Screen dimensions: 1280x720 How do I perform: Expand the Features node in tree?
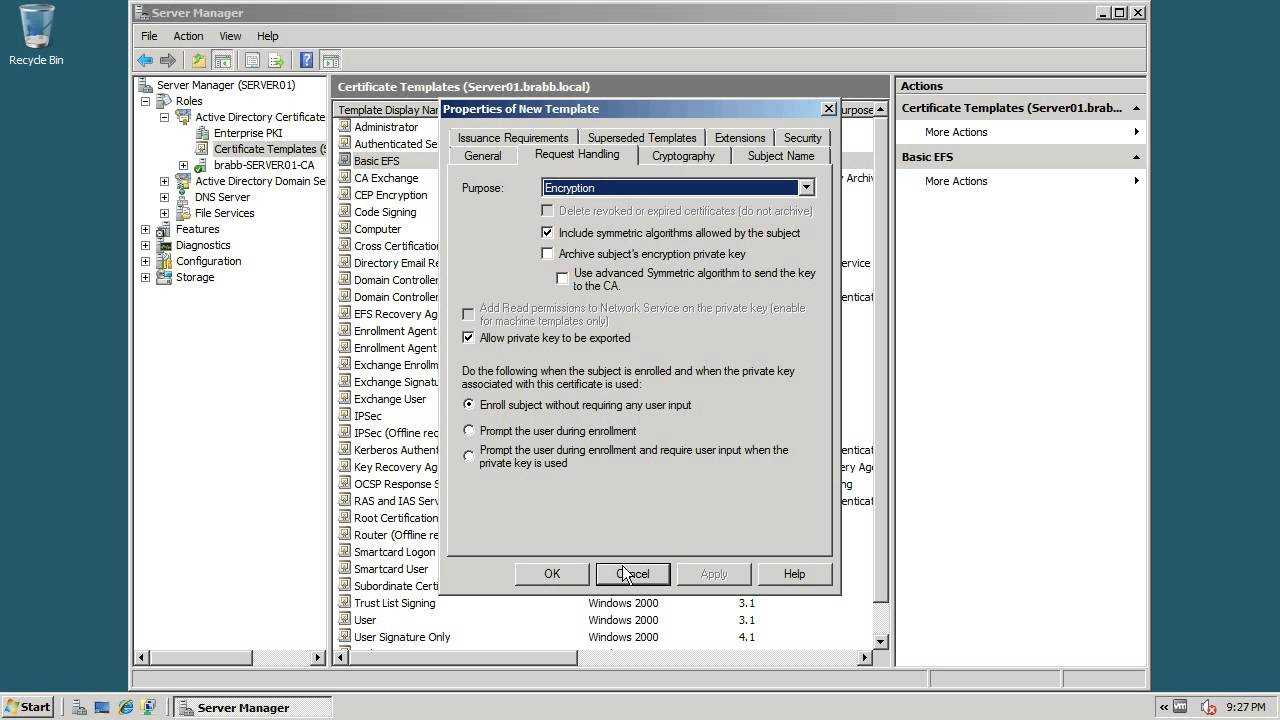click(146, 229)
